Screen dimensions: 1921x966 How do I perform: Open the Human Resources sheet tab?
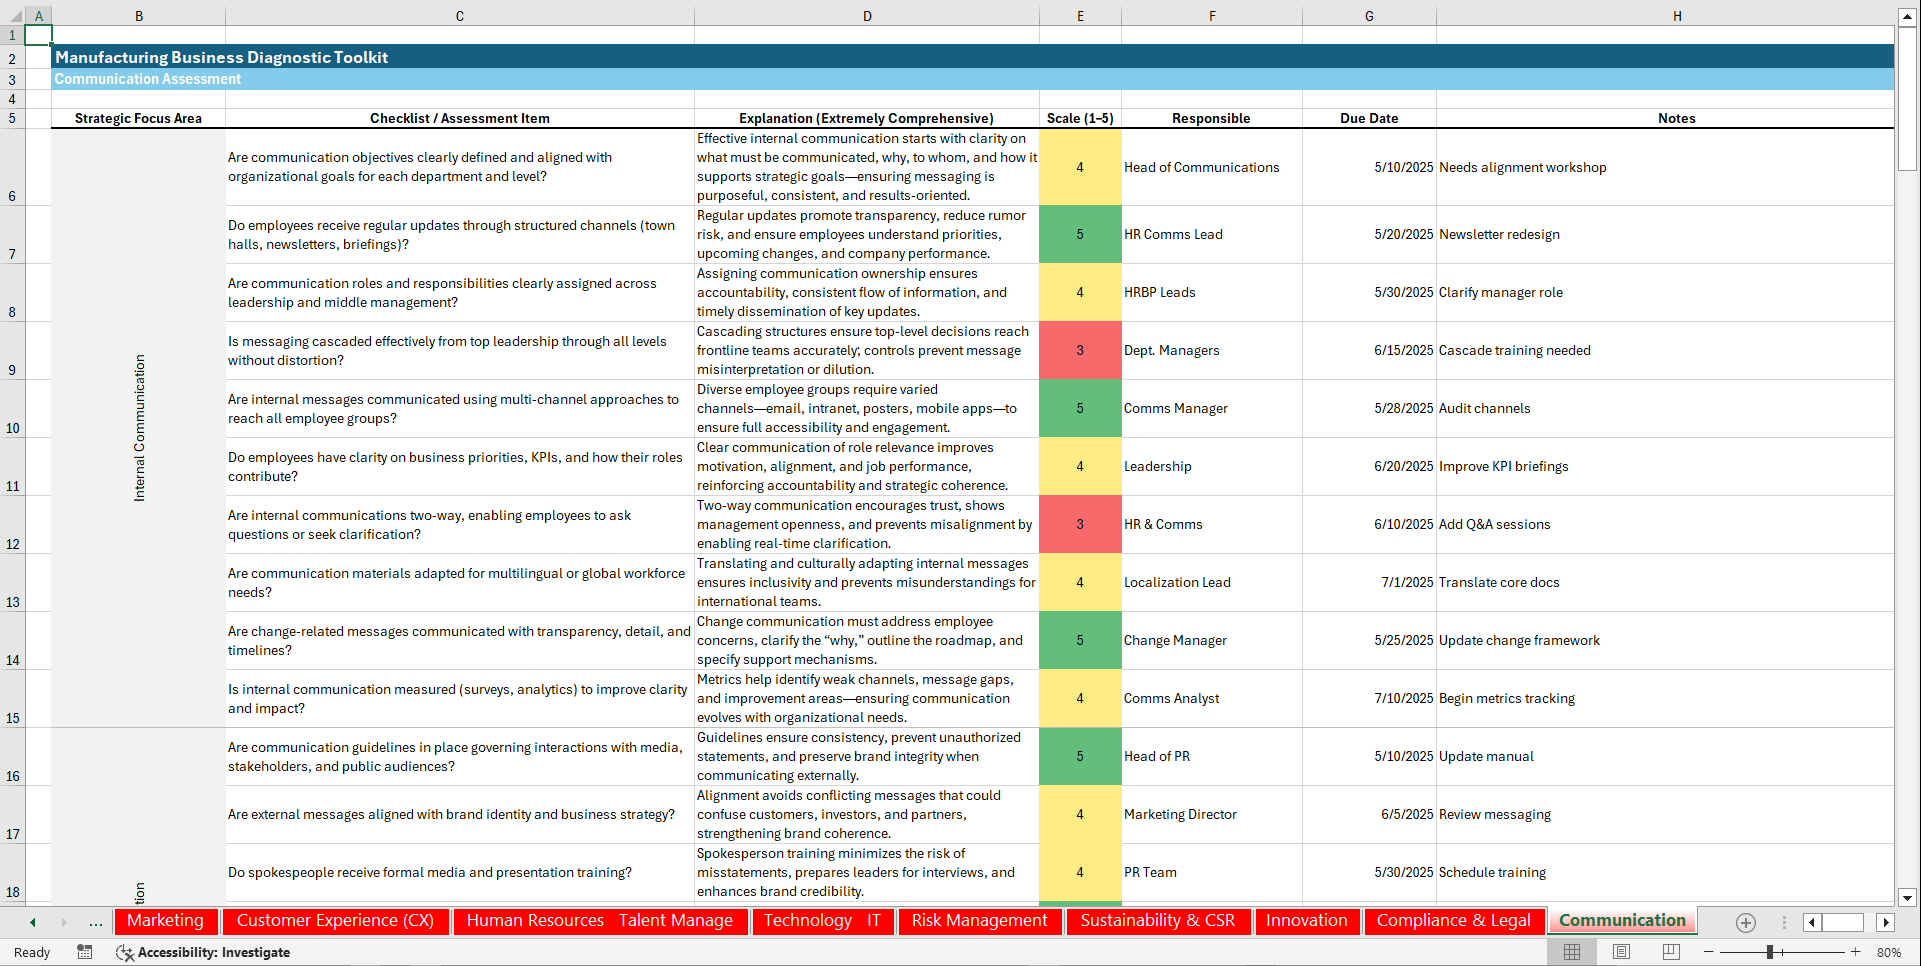(535, 921)
